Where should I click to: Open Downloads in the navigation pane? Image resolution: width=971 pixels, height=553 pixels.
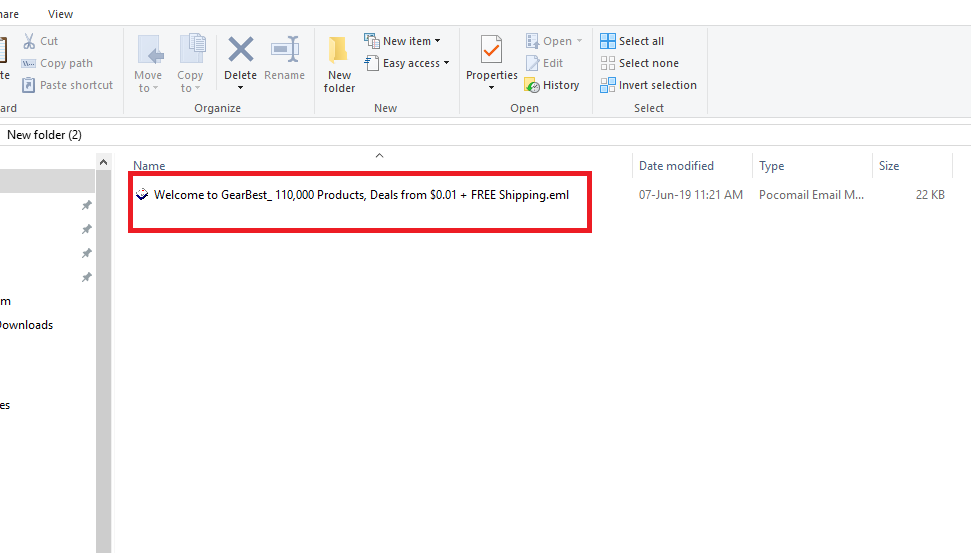[x=26, y=325]
